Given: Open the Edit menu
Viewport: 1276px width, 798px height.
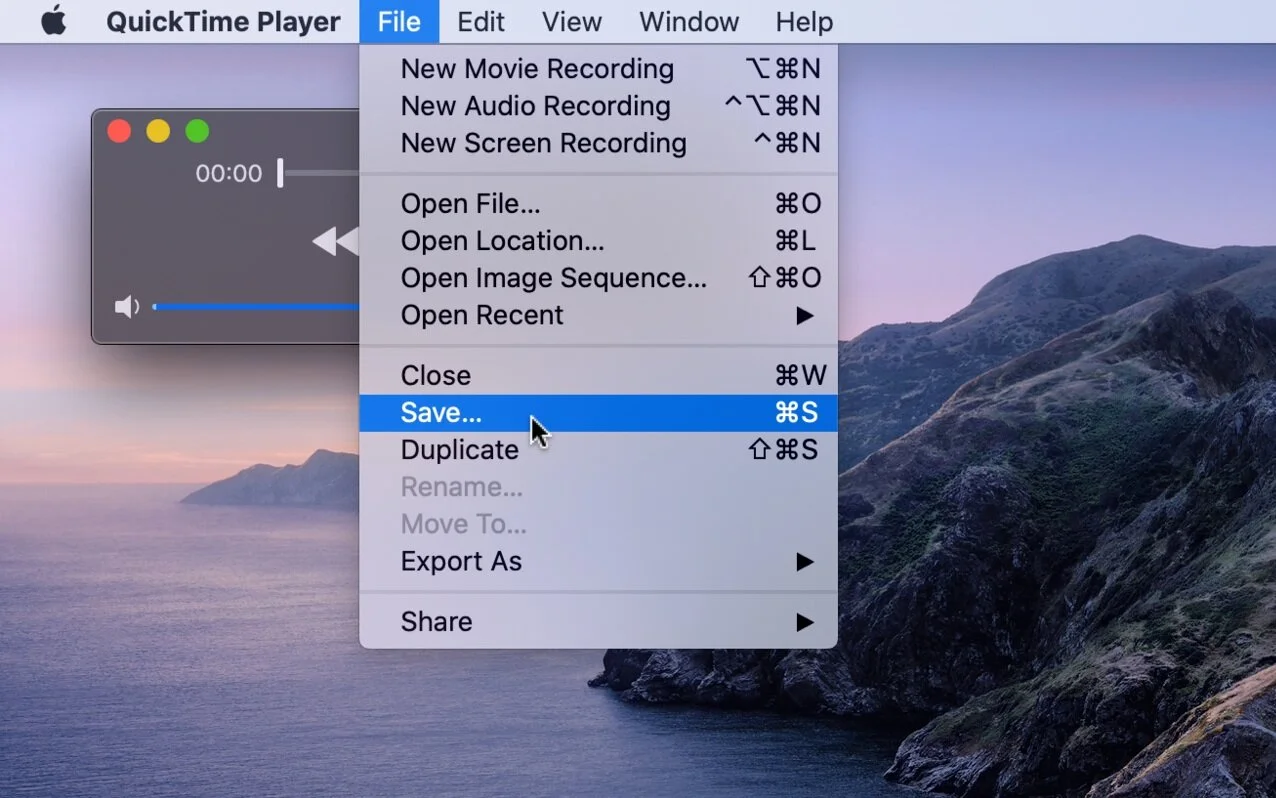Looking at the screenshot, I should pyautogui.click(x=481, y=21).
